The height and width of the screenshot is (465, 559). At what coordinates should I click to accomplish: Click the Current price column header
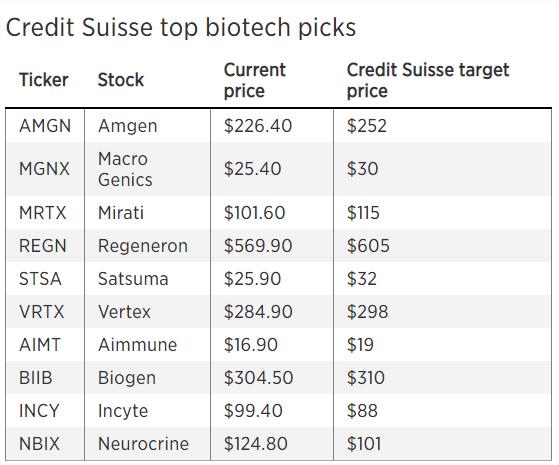(x=255, y=80)
